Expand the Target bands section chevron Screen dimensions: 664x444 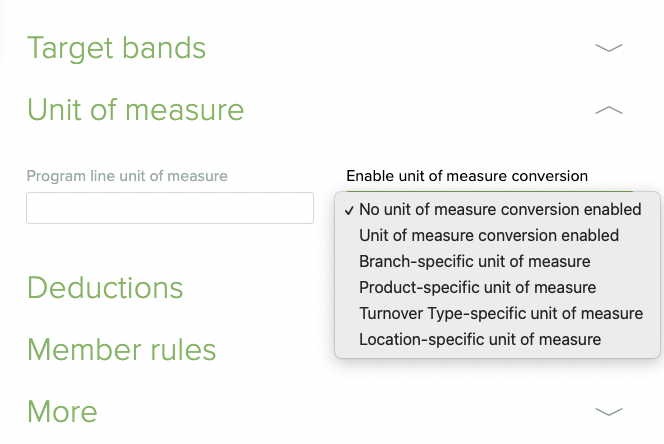[608, 48]
